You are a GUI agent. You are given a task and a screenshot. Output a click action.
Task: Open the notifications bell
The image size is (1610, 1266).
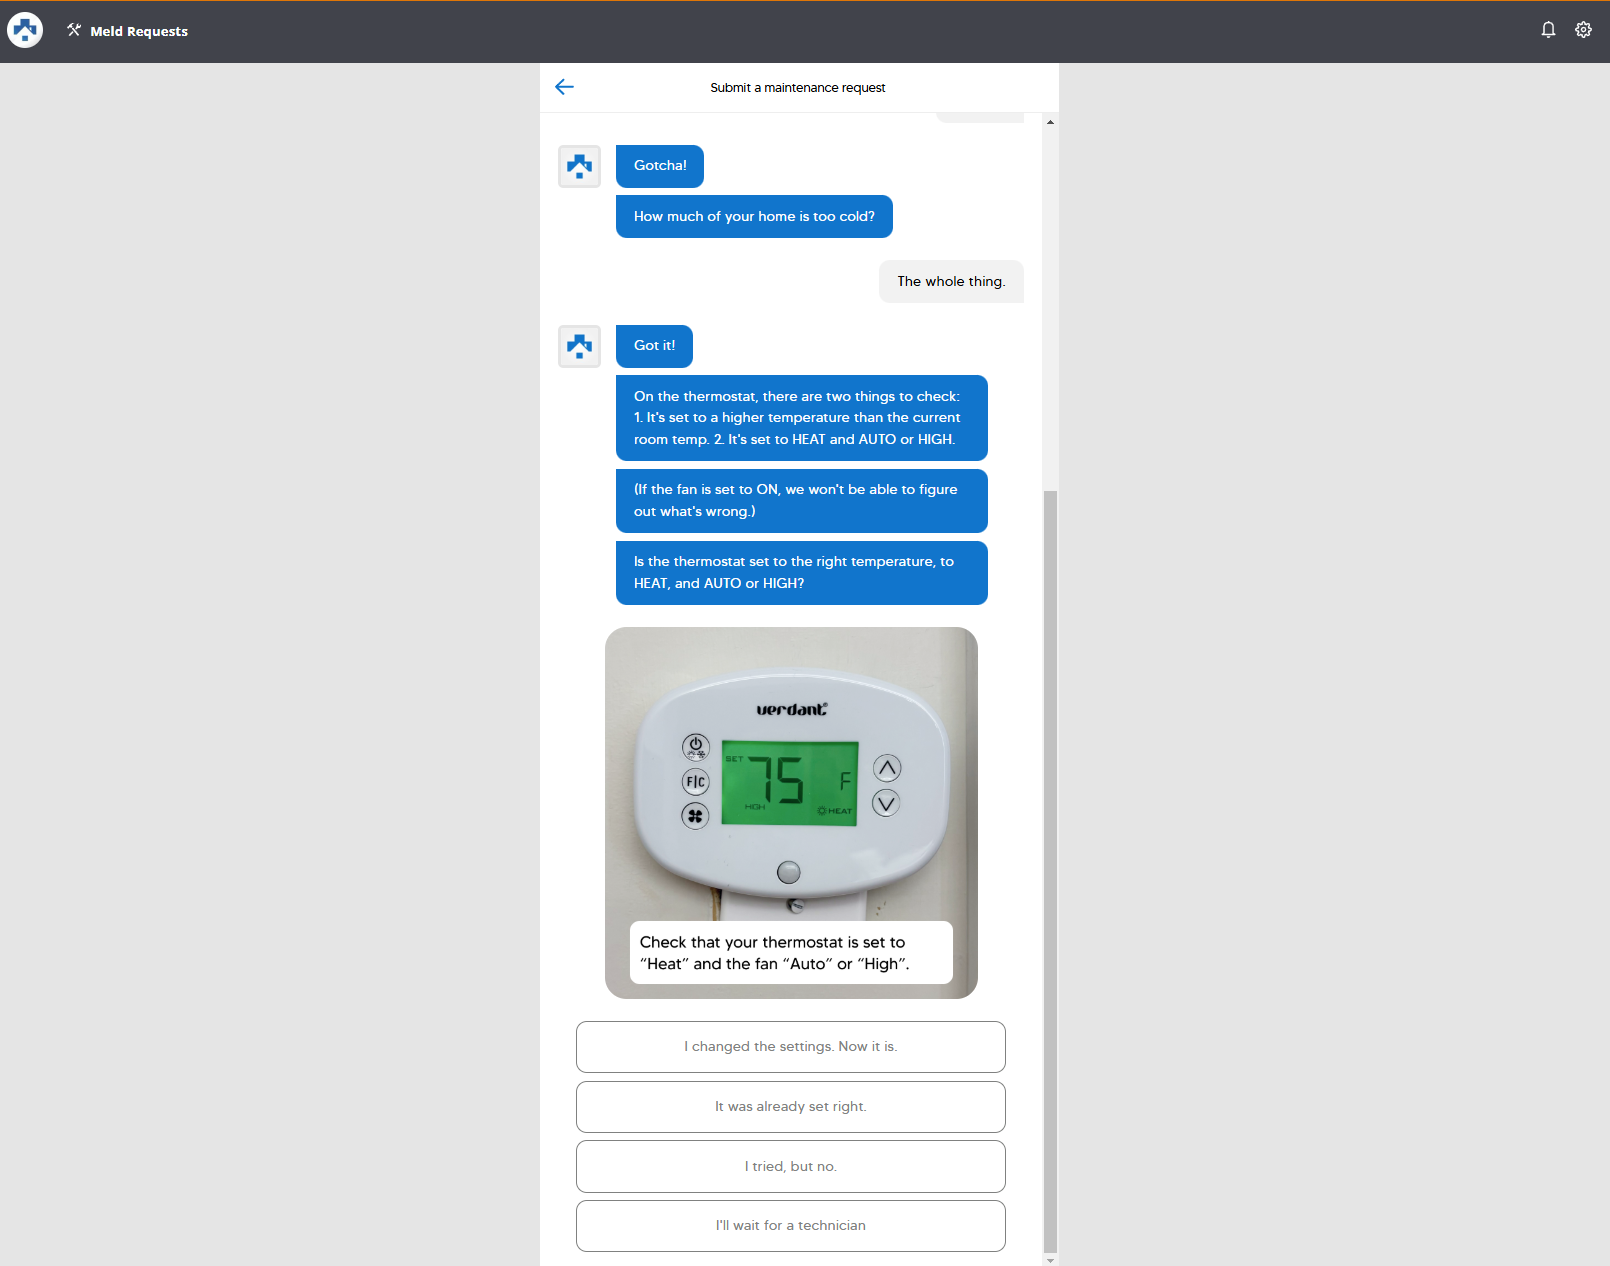tap(1548, 30)
